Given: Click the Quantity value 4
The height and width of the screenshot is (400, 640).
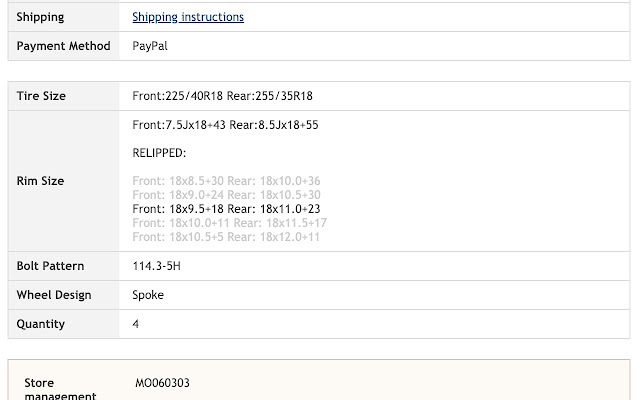Looking at the screenshot, I should [x=136, y=324].
